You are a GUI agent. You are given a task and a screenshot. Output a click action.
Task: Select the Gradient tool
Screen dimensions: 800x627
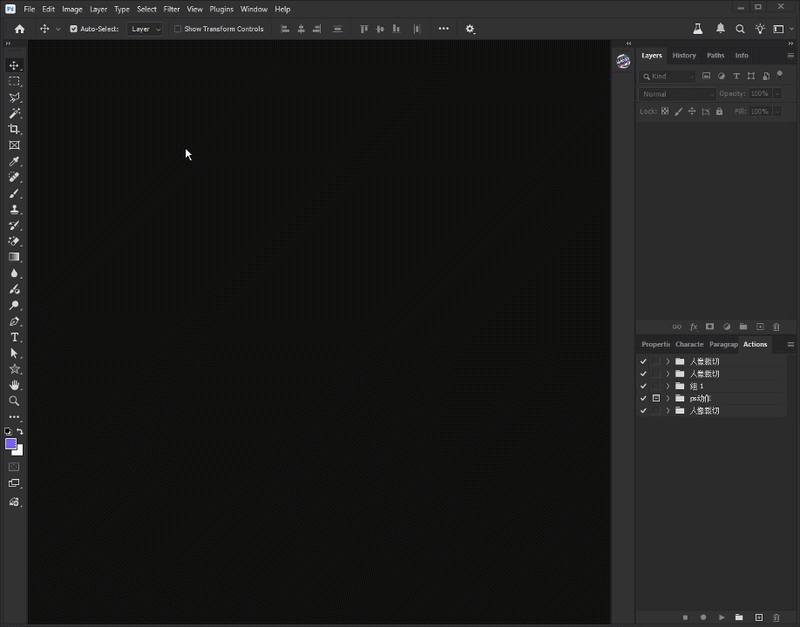pyautogui.click(x=14, y=257)
